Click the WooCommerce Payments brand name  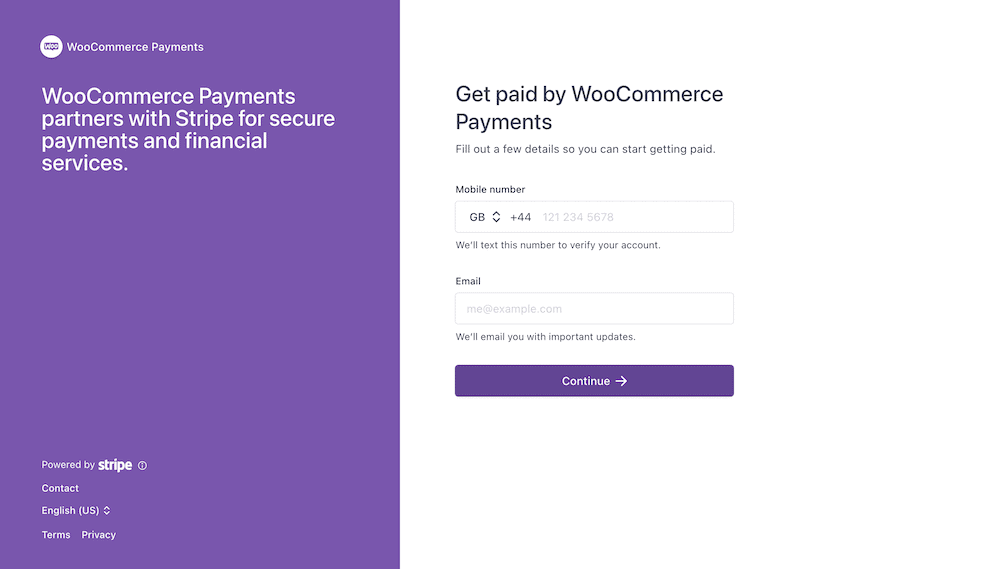pyautogui.click(x=135, y=47)
